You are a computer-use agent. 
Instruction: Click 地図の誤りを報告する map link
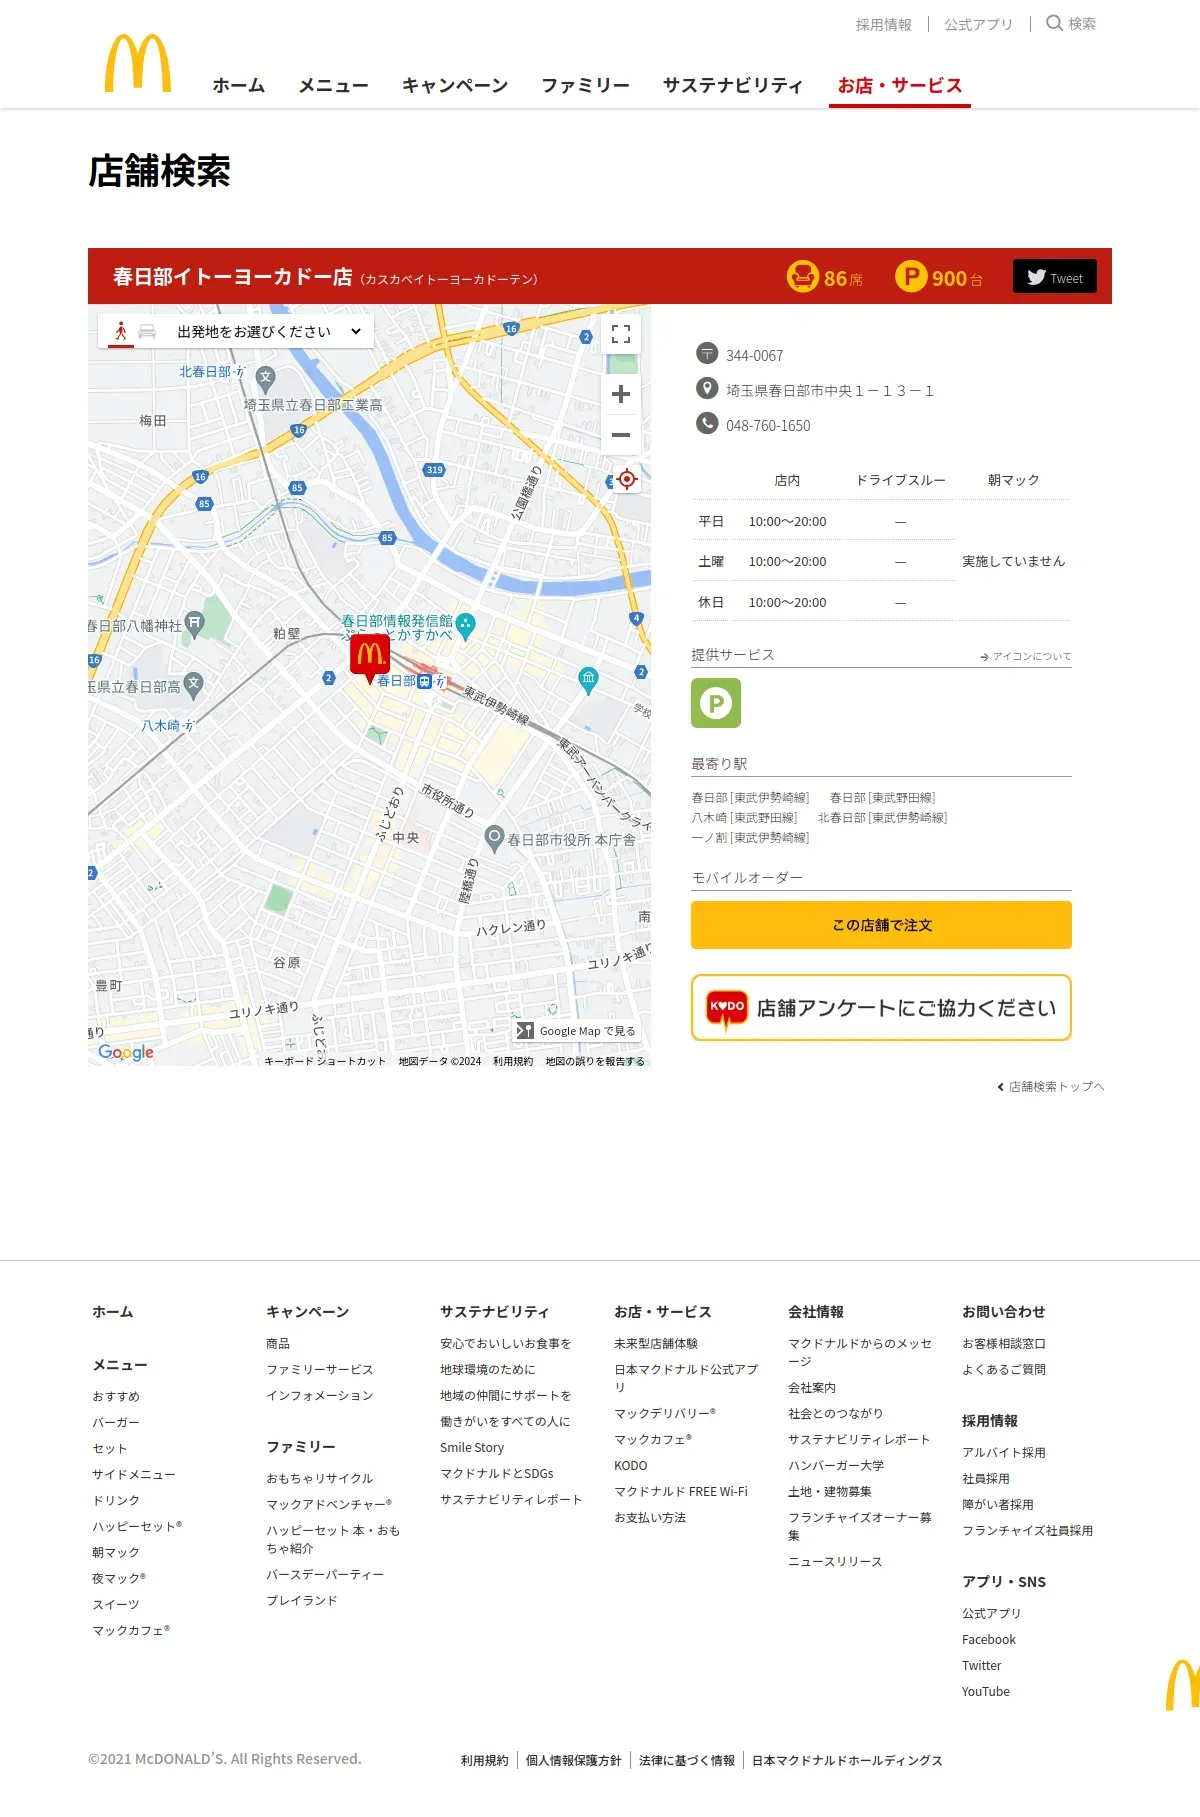pyautogui.click(x=595, y=1061)
